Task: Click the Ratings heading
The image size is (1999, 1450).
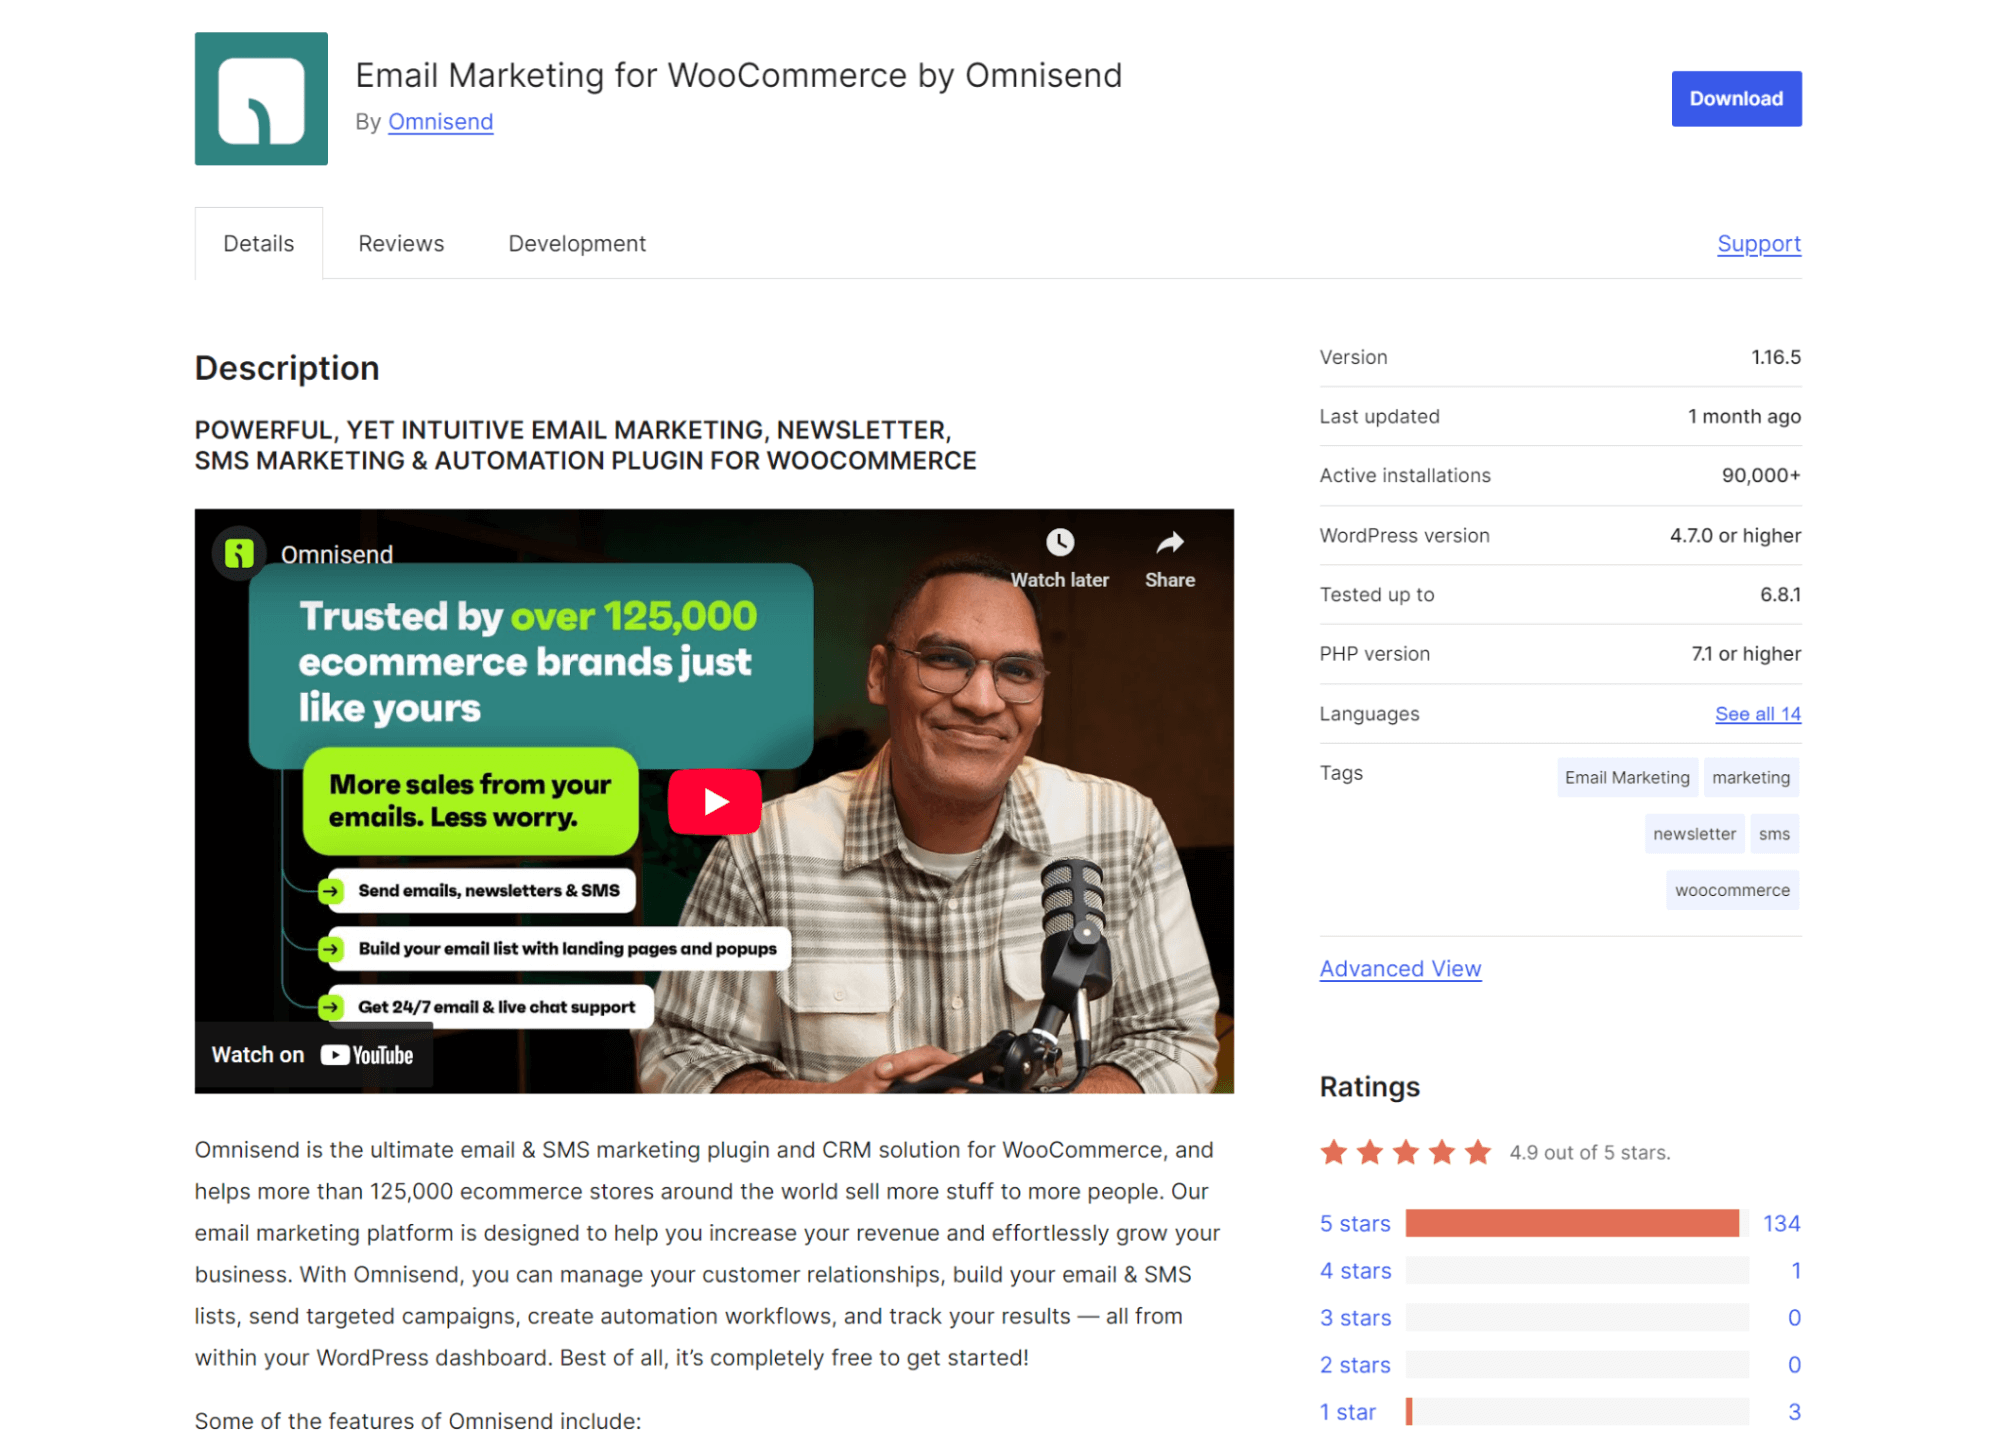Action: (x=1369, y=1086)
